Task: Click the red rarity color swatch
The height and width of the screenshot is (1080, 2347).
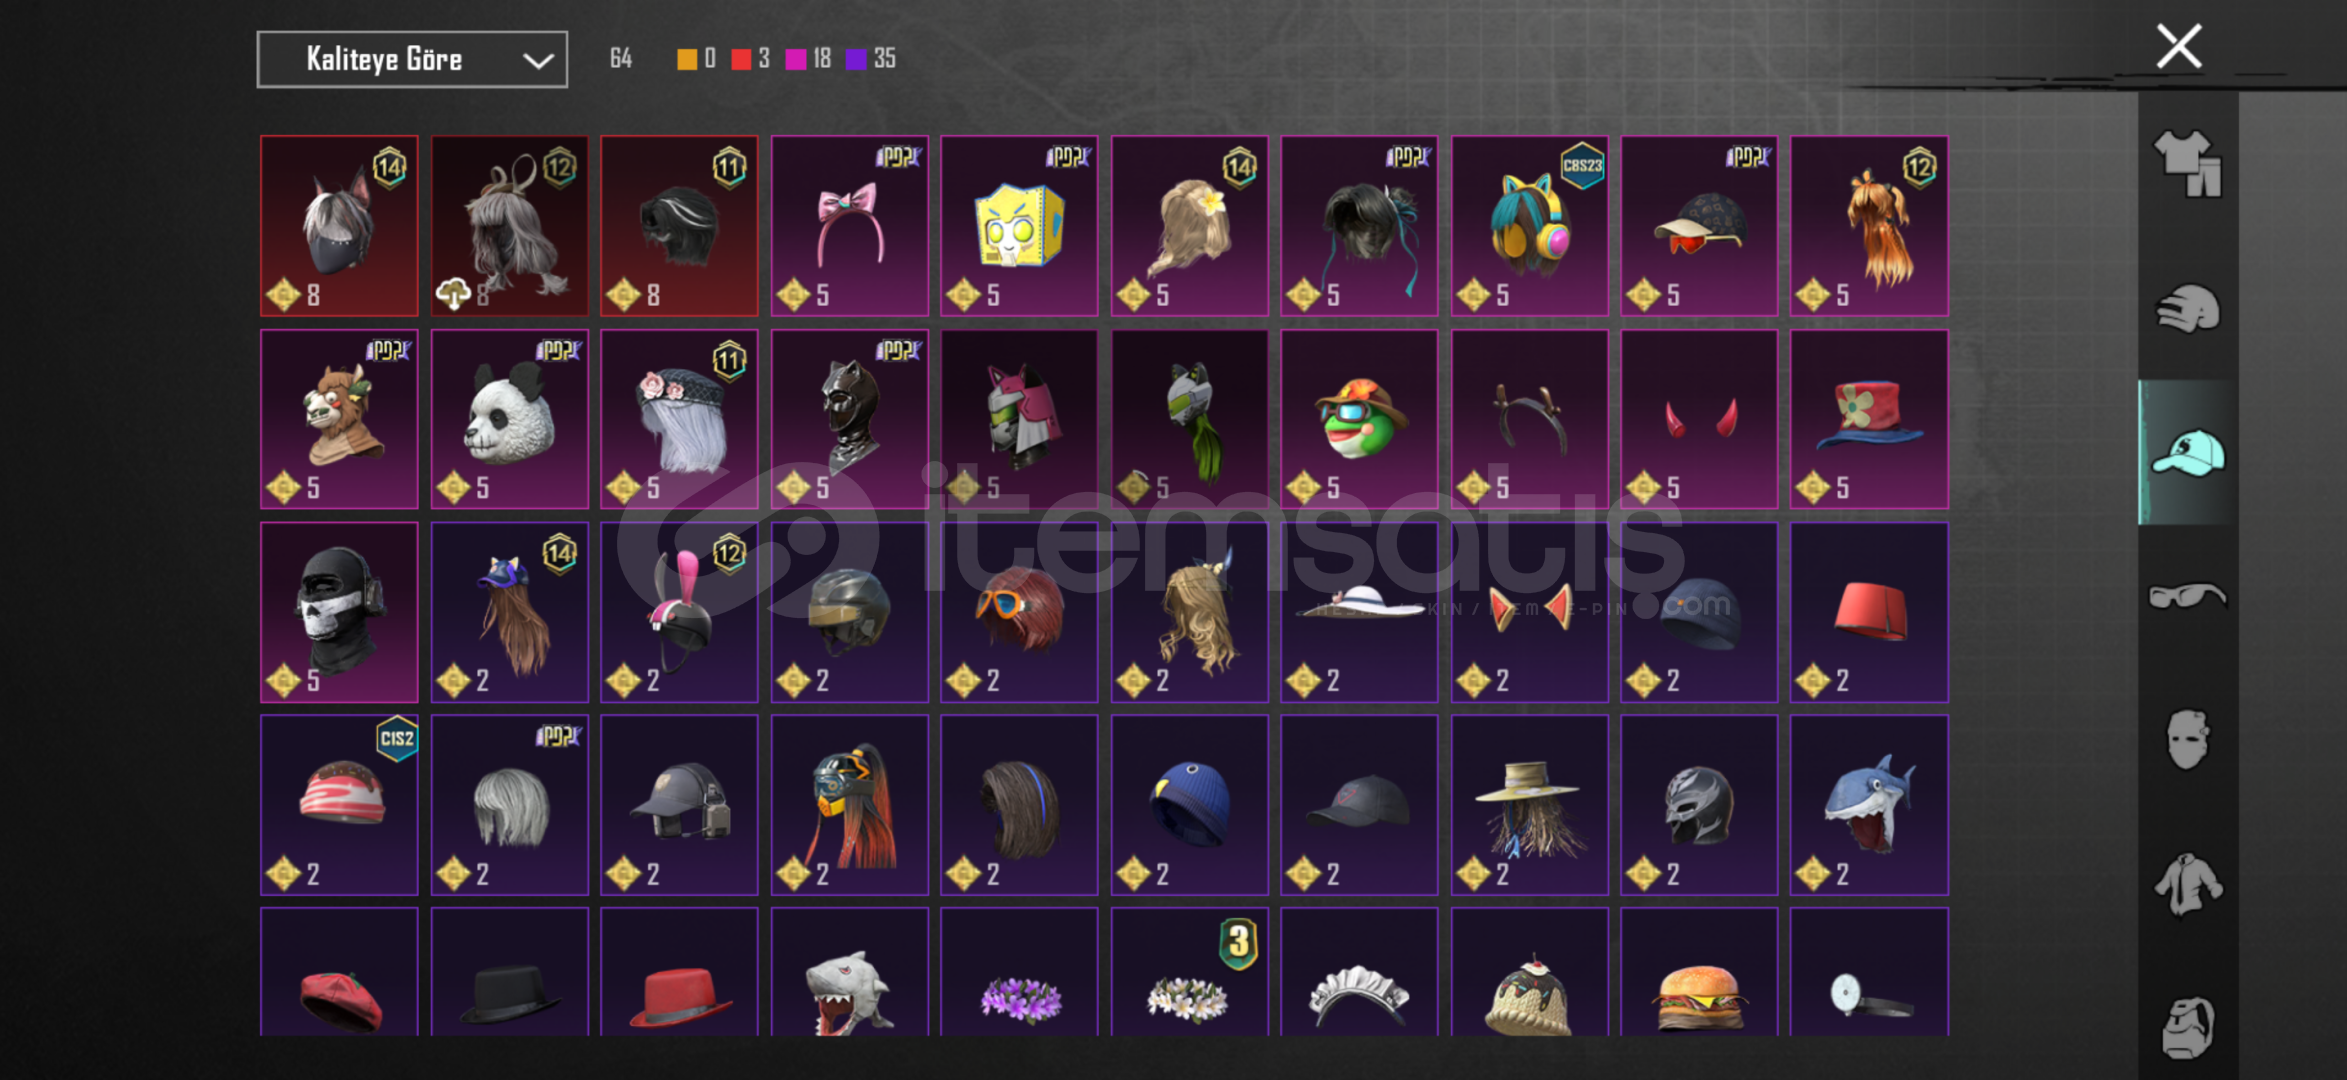Action: tap(741, 59)
